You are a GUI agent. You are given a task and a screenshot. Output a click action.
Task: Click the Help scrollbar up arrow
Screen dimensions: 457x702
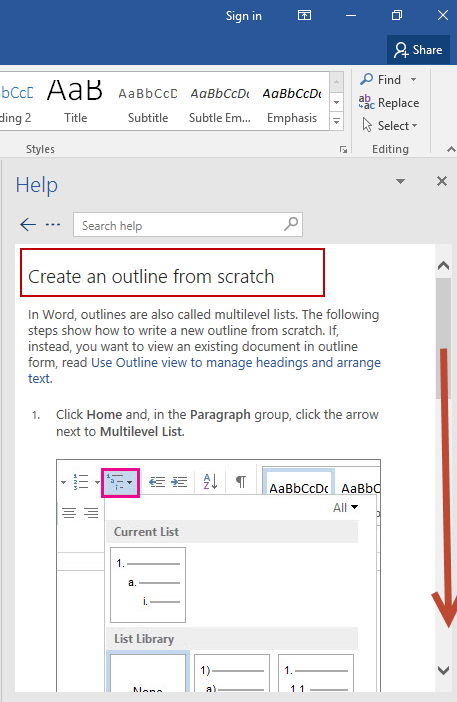(x=443, y=265)
